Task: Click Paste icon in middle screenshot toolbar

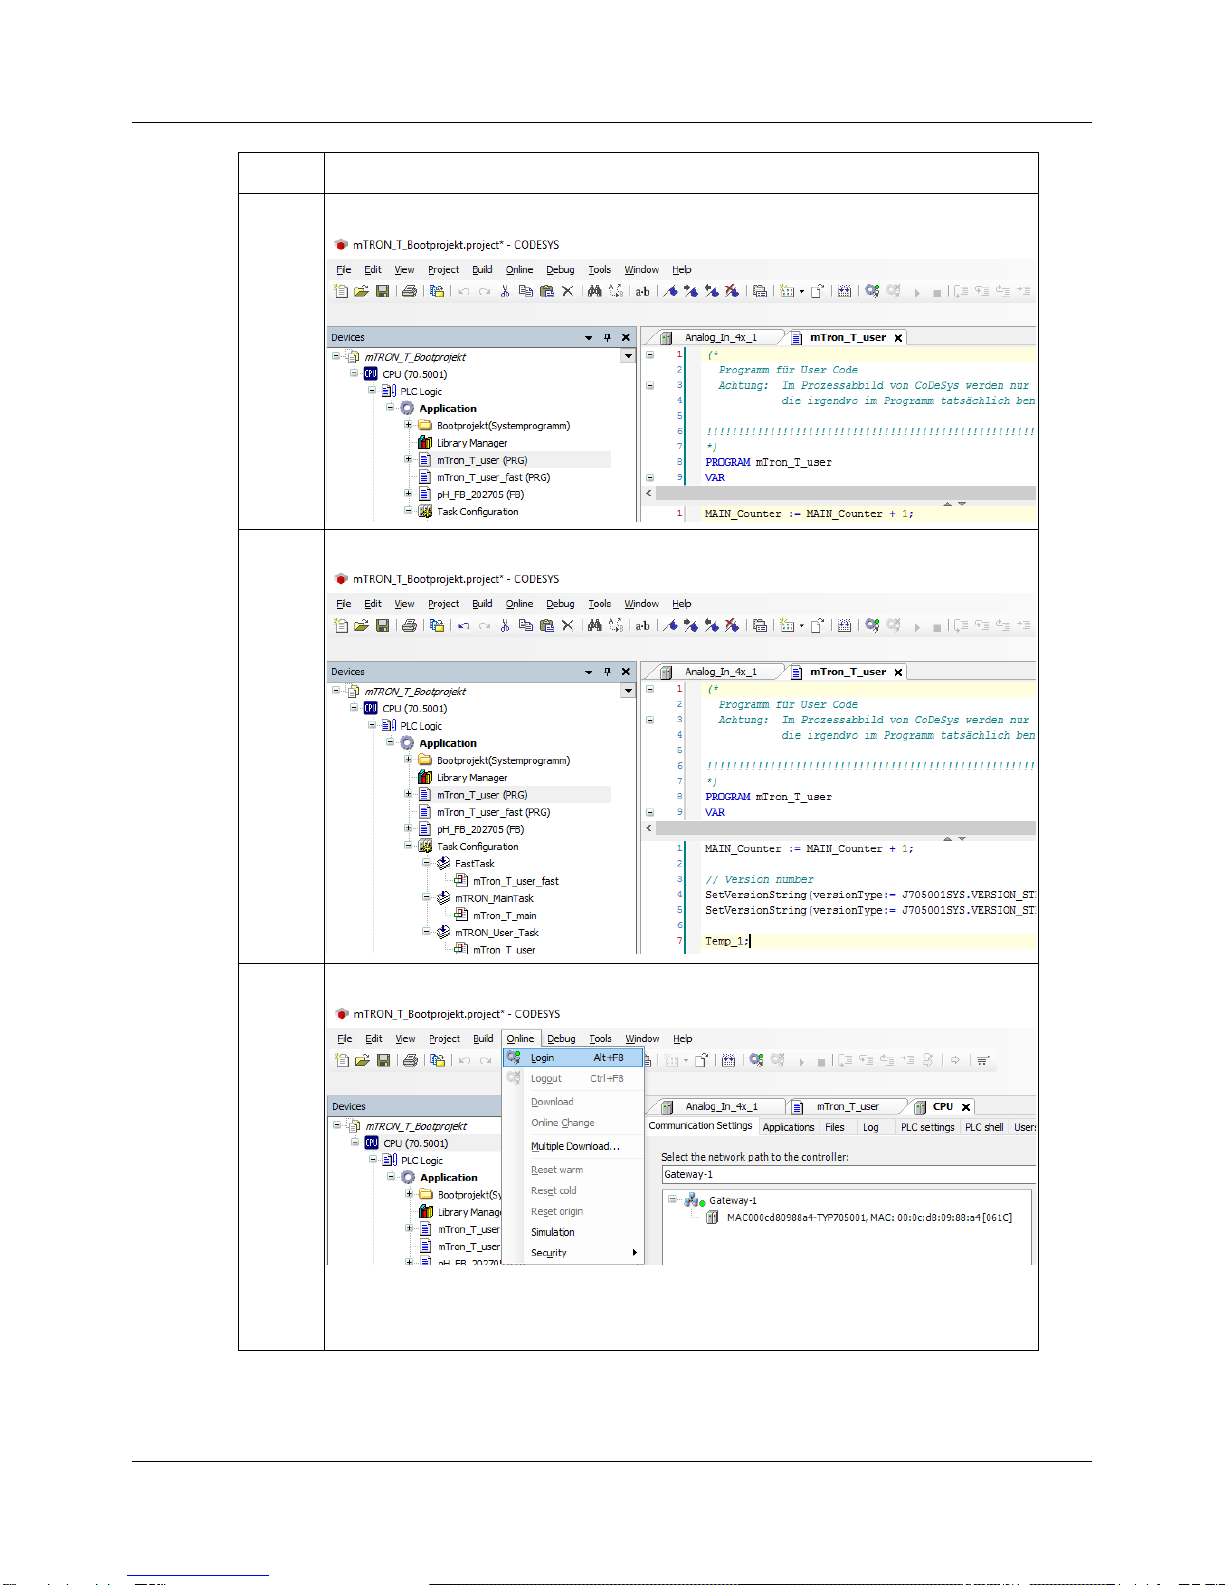Action: coord(546,625)
